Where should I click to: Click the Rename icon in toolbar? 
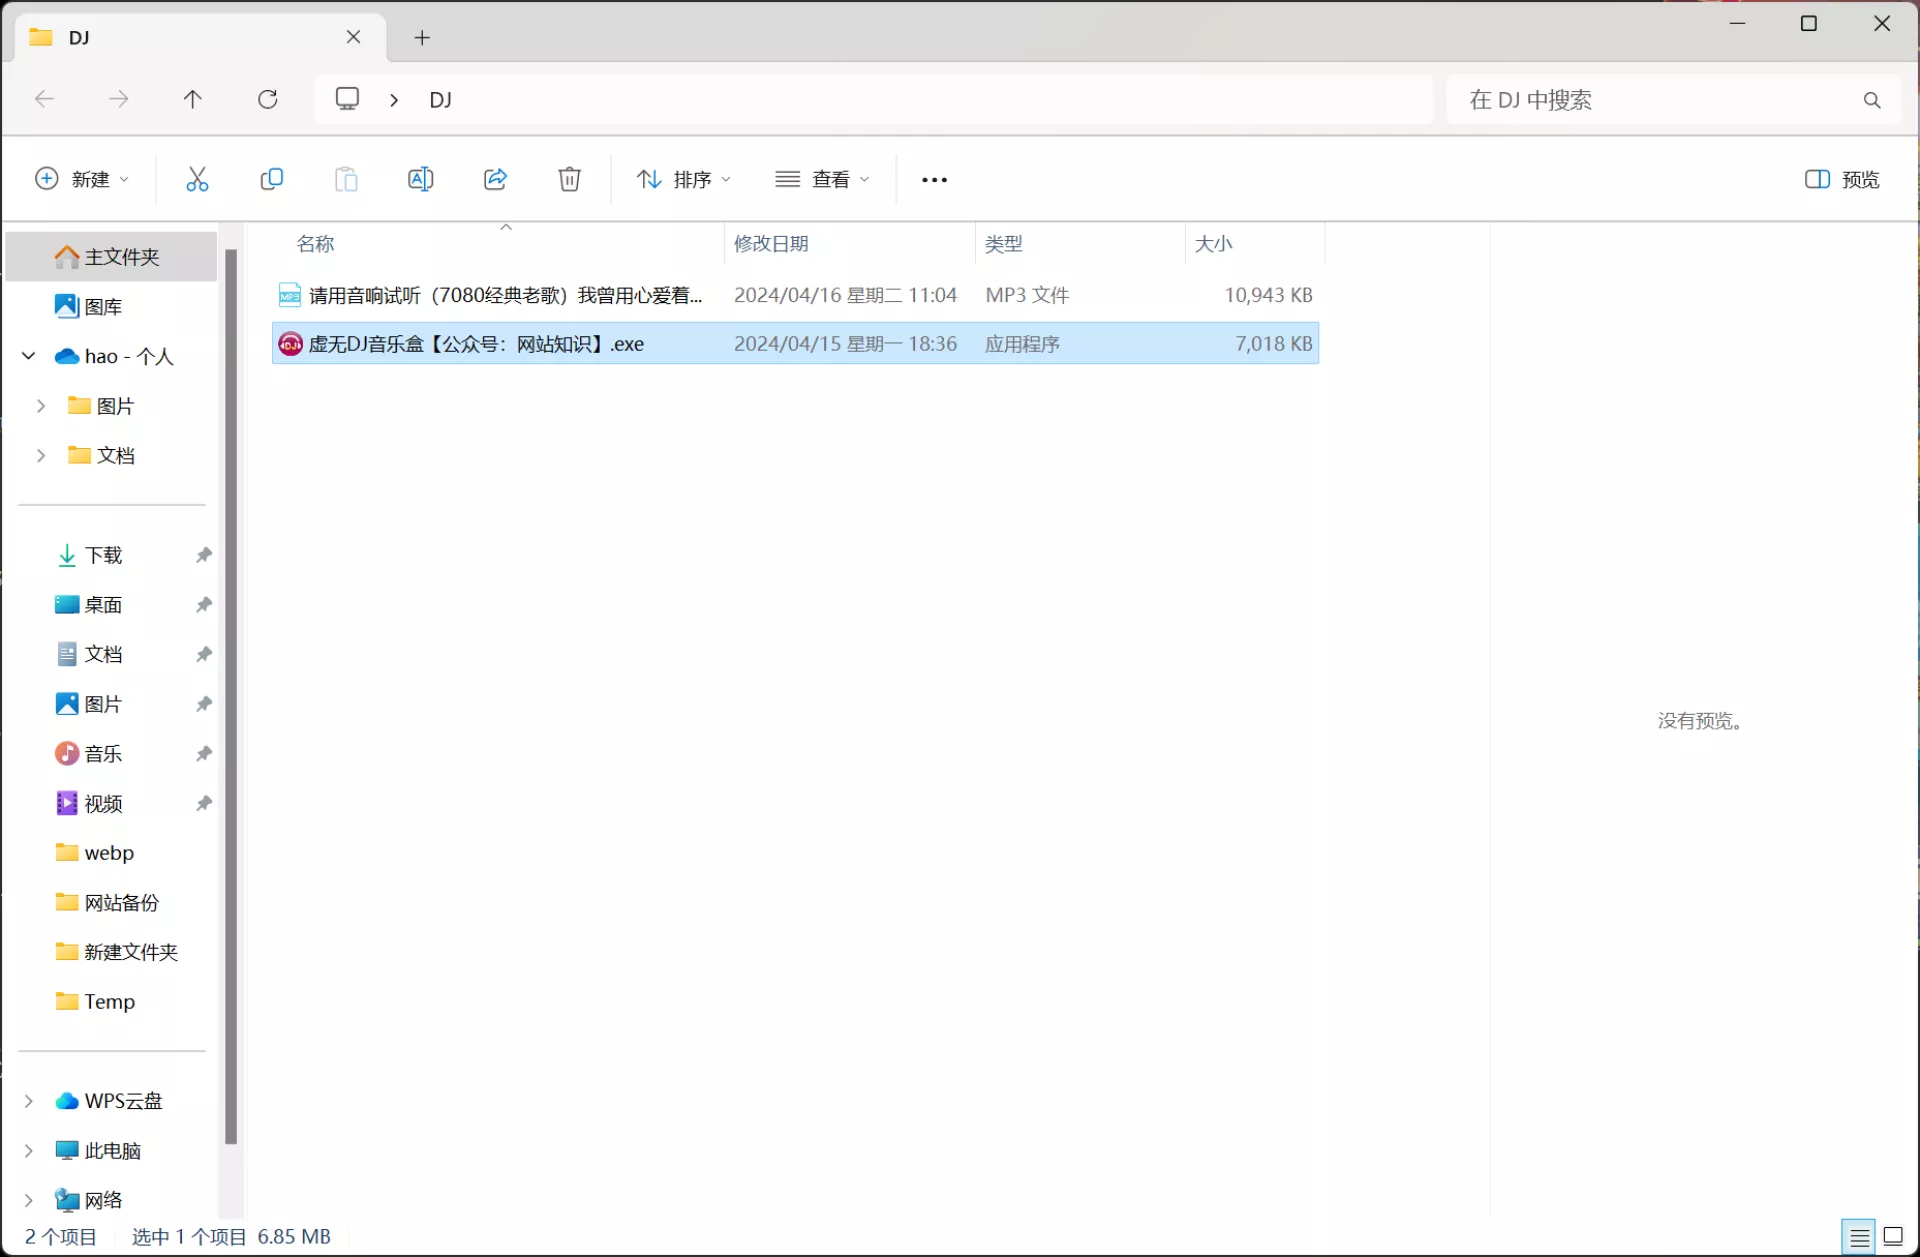pos(420,179)
